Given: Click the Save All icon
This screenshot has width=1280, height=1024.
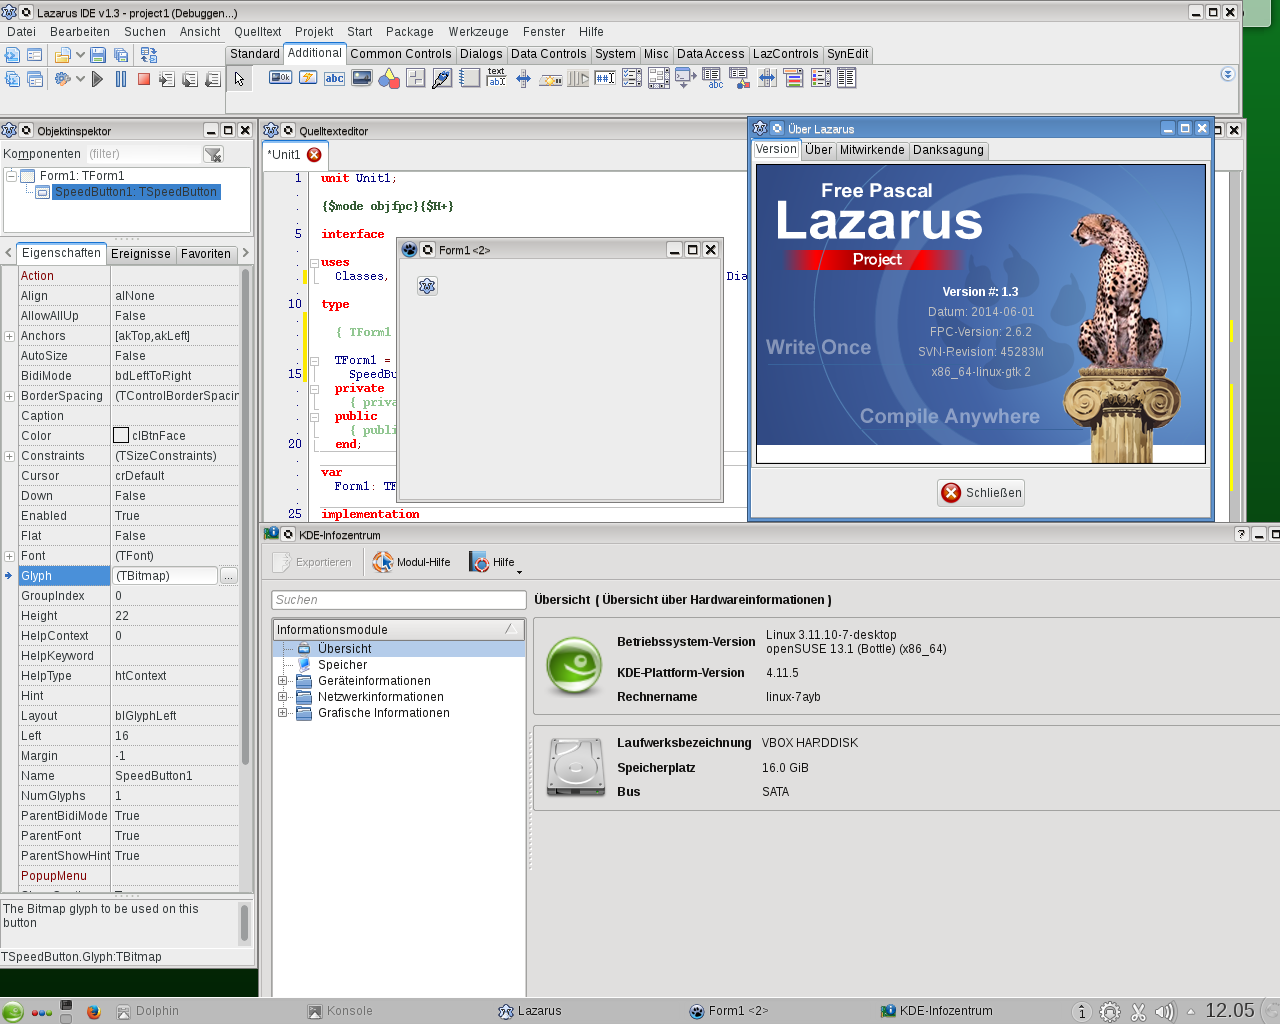Looking at the screenshot, I should pyautogui.click(x=121, y=55).
